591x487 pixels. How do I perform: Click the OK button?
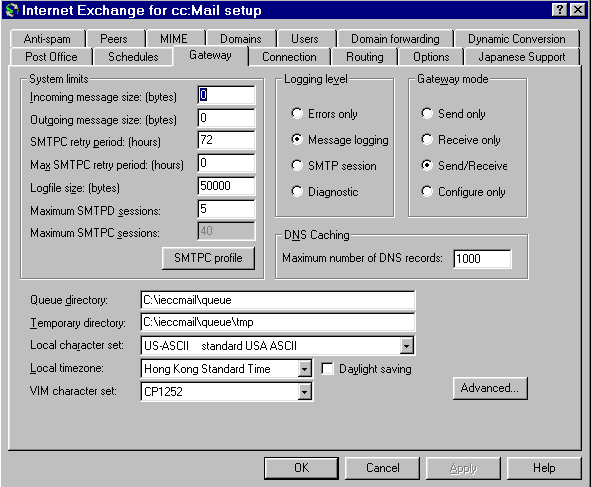[x=301, y=468]
